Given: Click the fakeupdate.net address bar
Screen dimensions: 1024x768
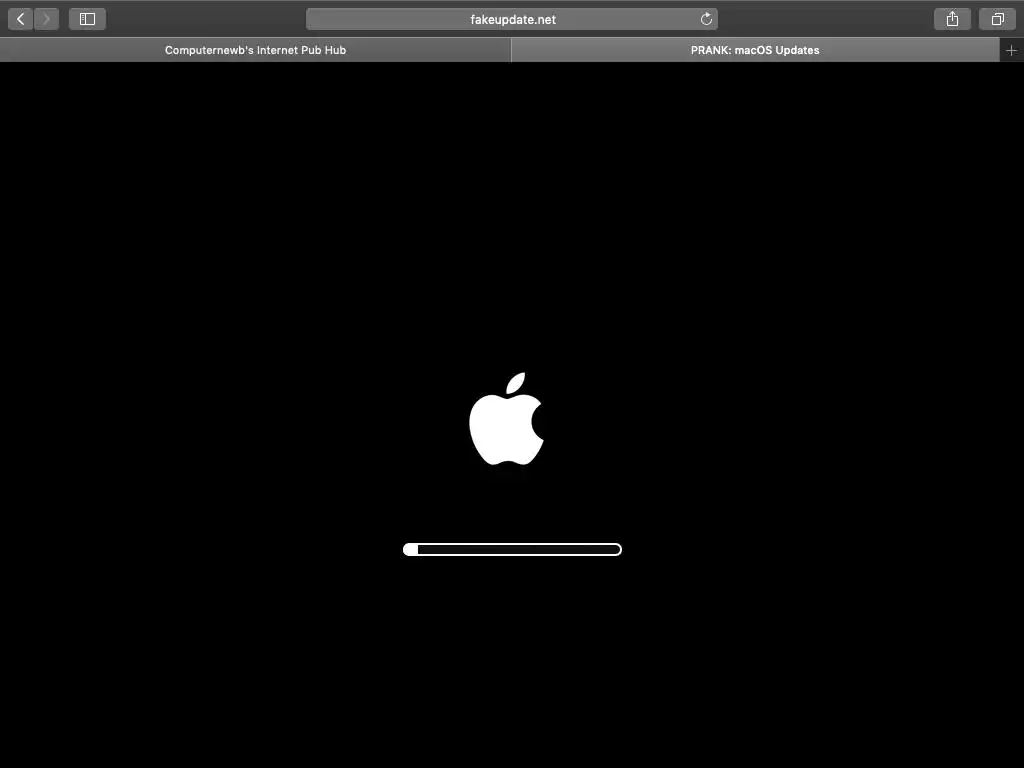Looking at the screenshot, I should [512, 19].
